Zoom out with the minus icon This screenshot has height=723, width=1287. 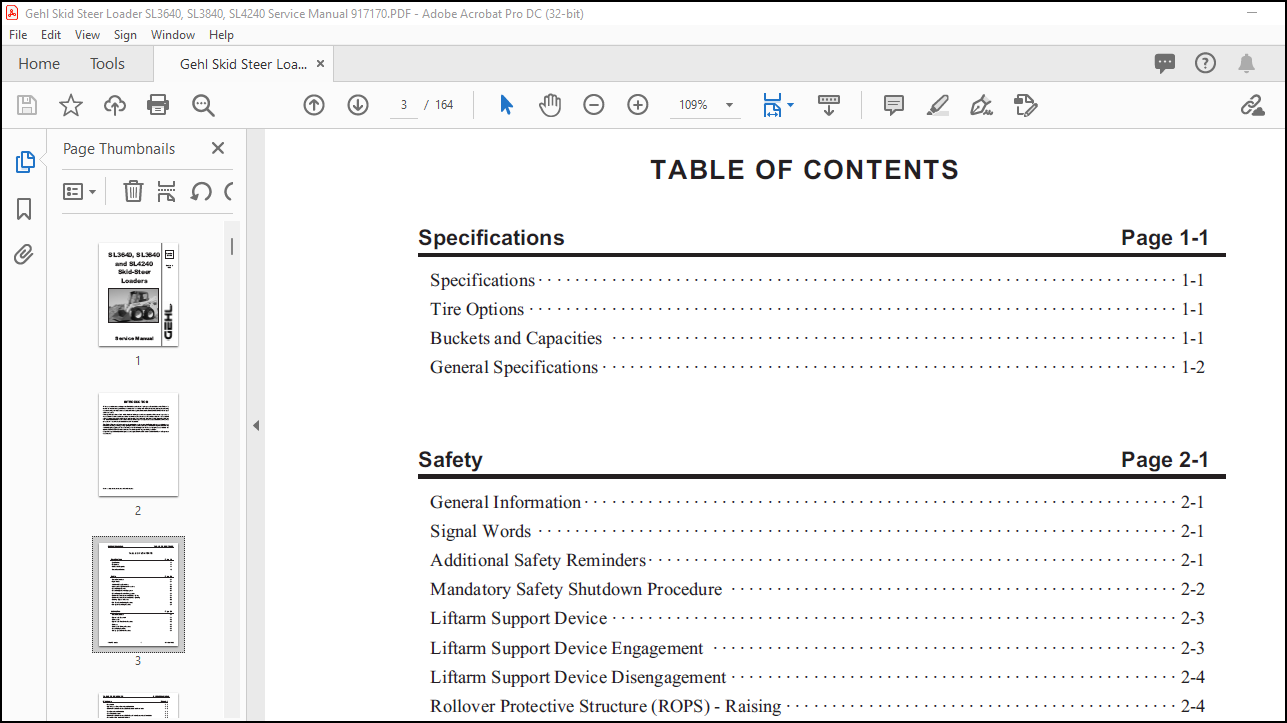coord(594,105)
